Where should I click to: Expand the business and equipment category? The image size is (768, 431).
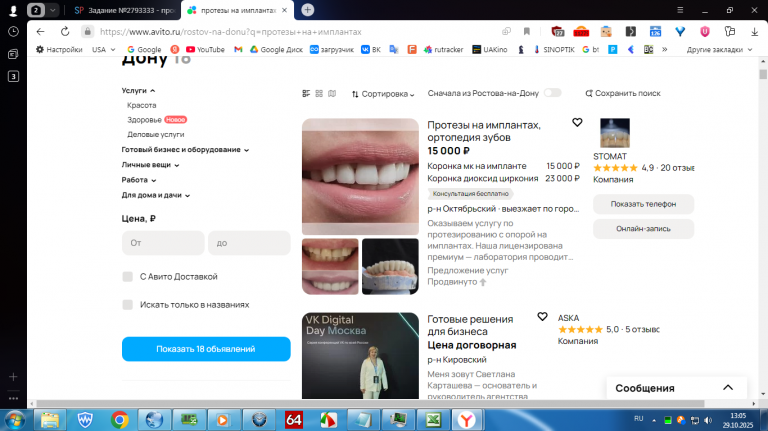[185, 150]
